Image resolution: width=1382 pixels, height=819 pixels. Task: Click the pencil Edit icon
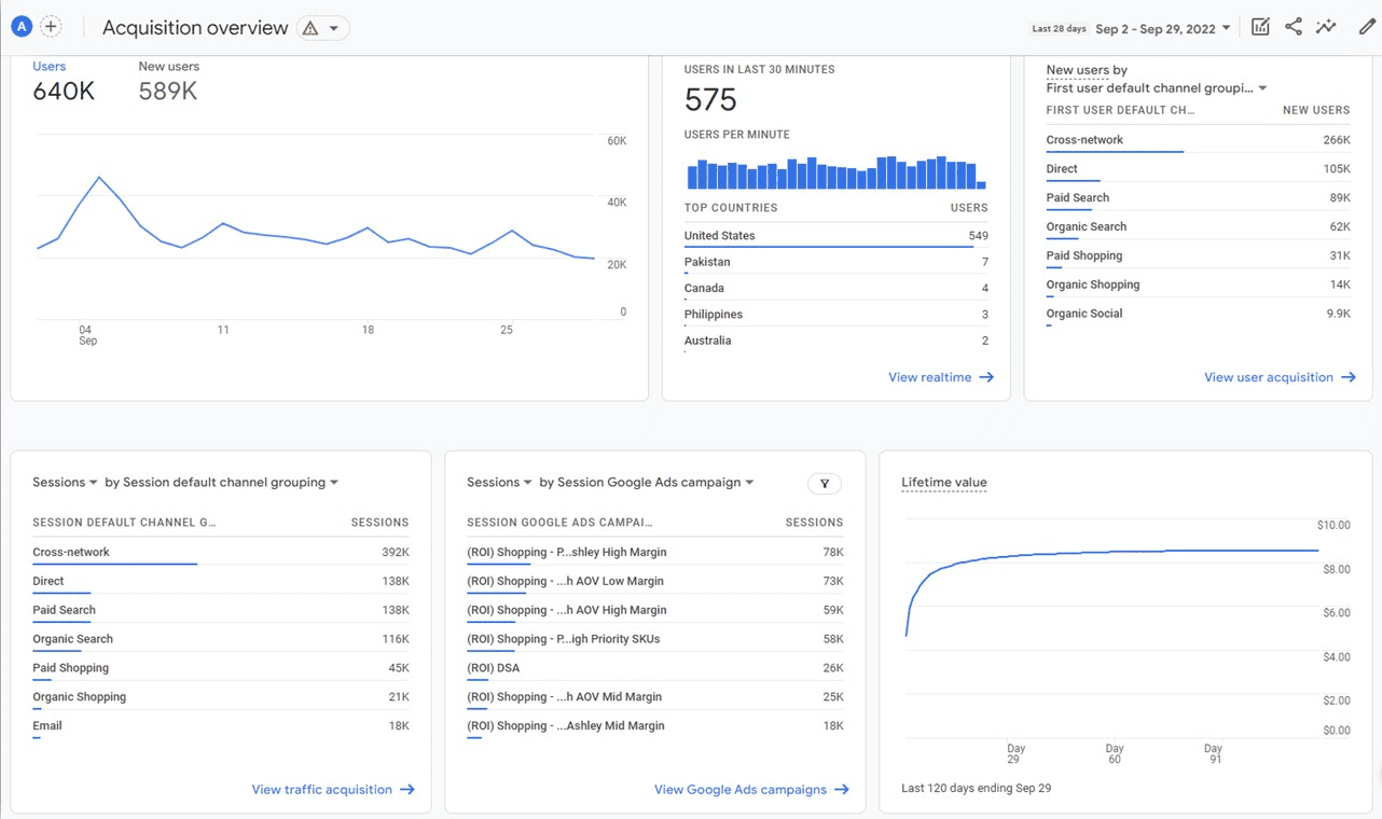tap(1367, 27)
